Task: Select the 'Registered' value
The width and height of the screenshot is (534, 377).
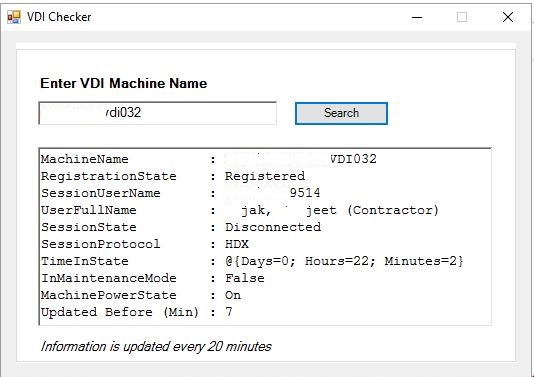Action: coord(265,176)
